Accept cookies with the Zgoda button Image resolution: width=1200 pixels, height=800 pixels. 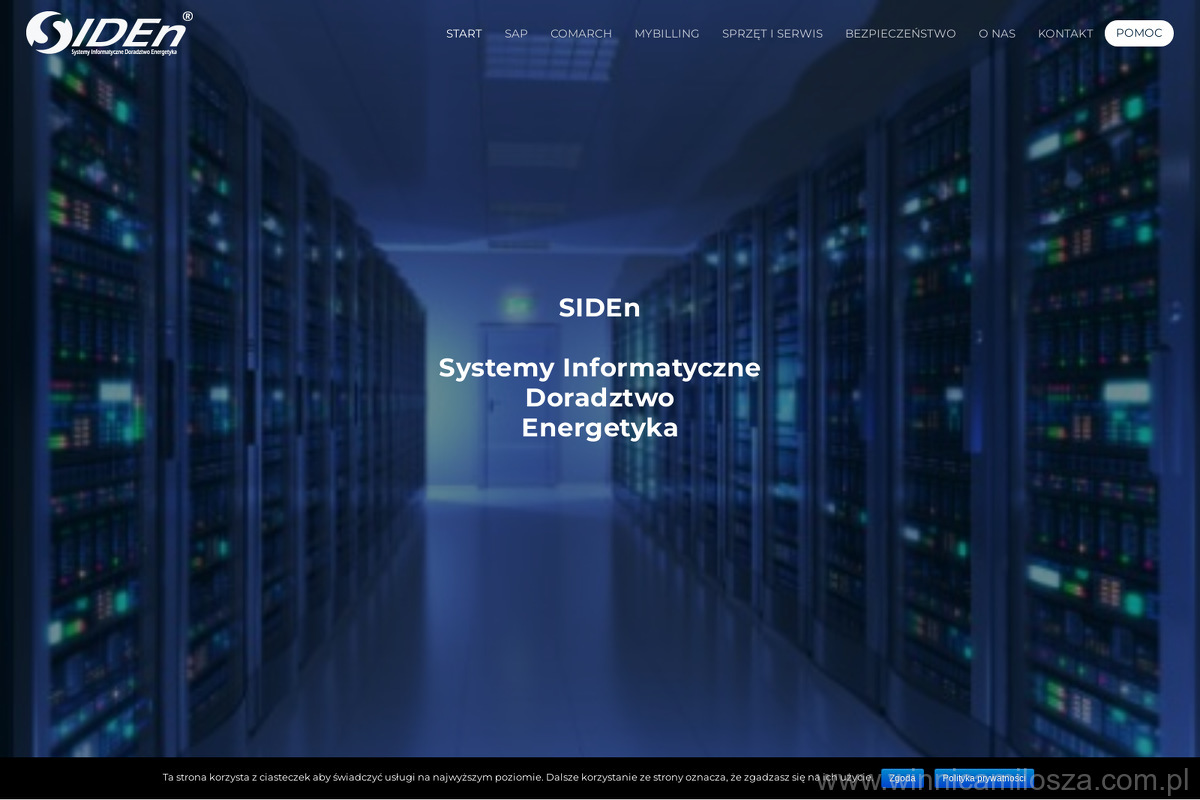(x=902, y=778)
